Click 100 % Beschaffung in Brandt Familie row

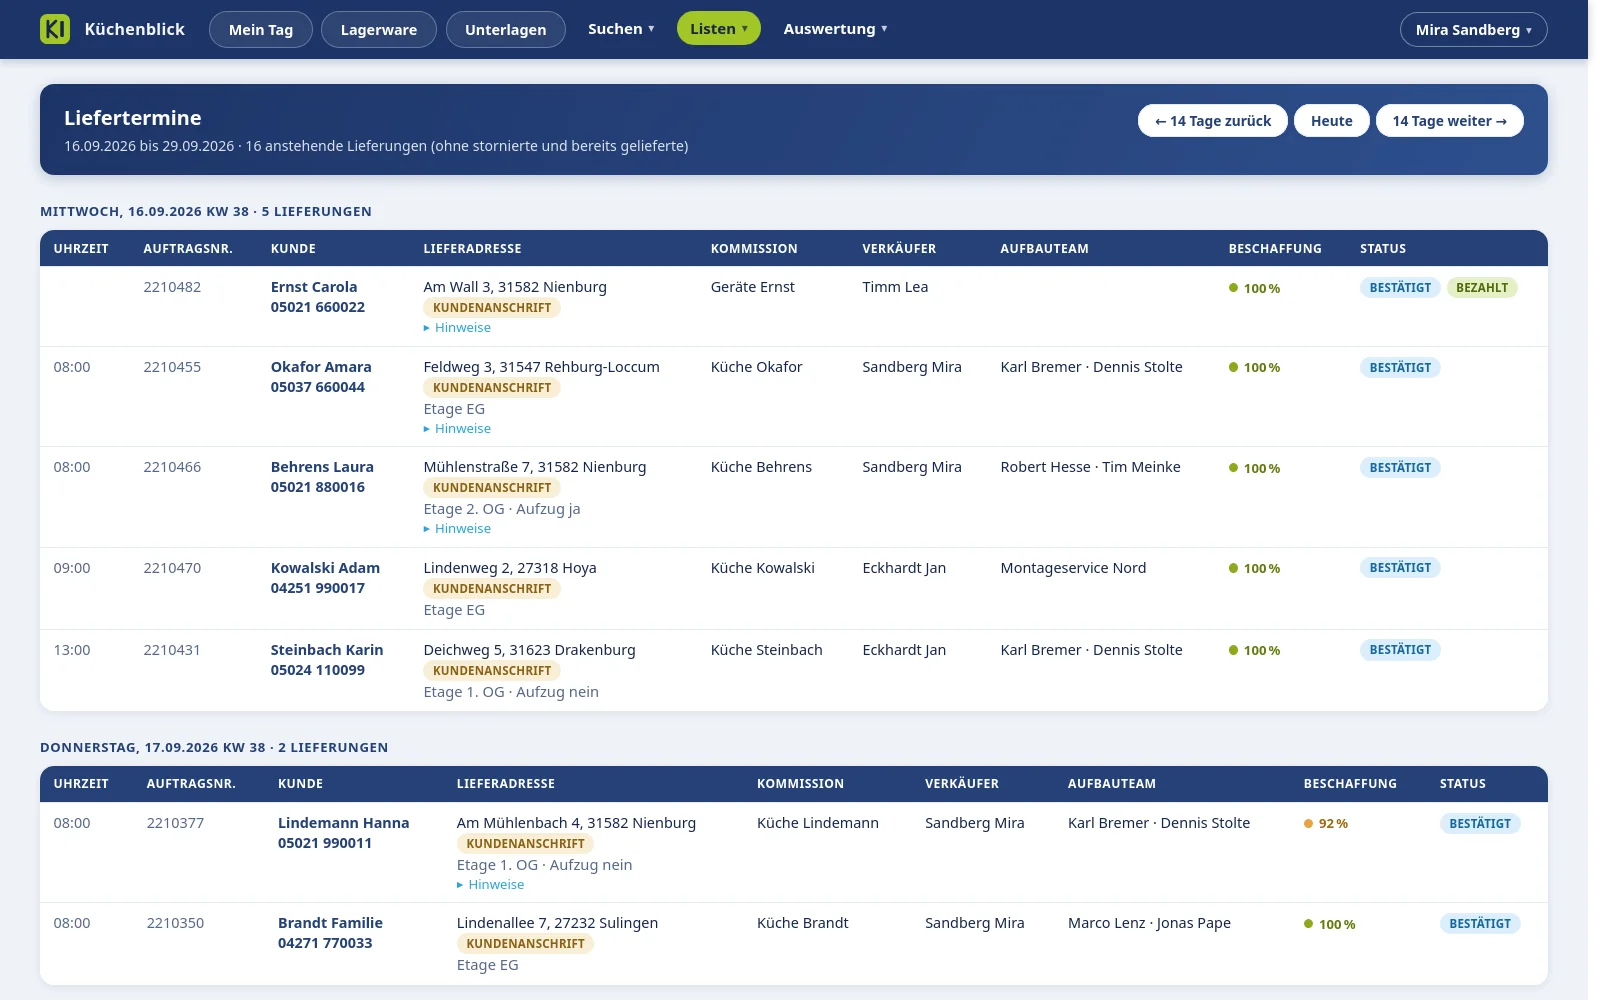click(x=1329, y=924)
